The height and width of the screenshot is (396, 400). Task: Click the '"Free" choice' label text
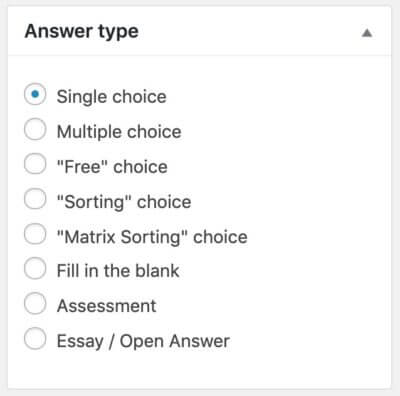click(x=112, y=166)
